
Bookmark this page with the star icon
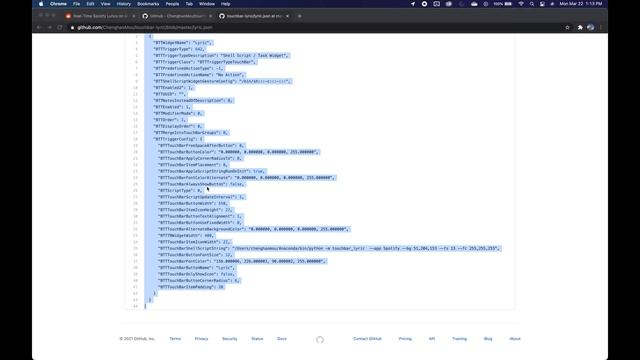coord(567,27)
